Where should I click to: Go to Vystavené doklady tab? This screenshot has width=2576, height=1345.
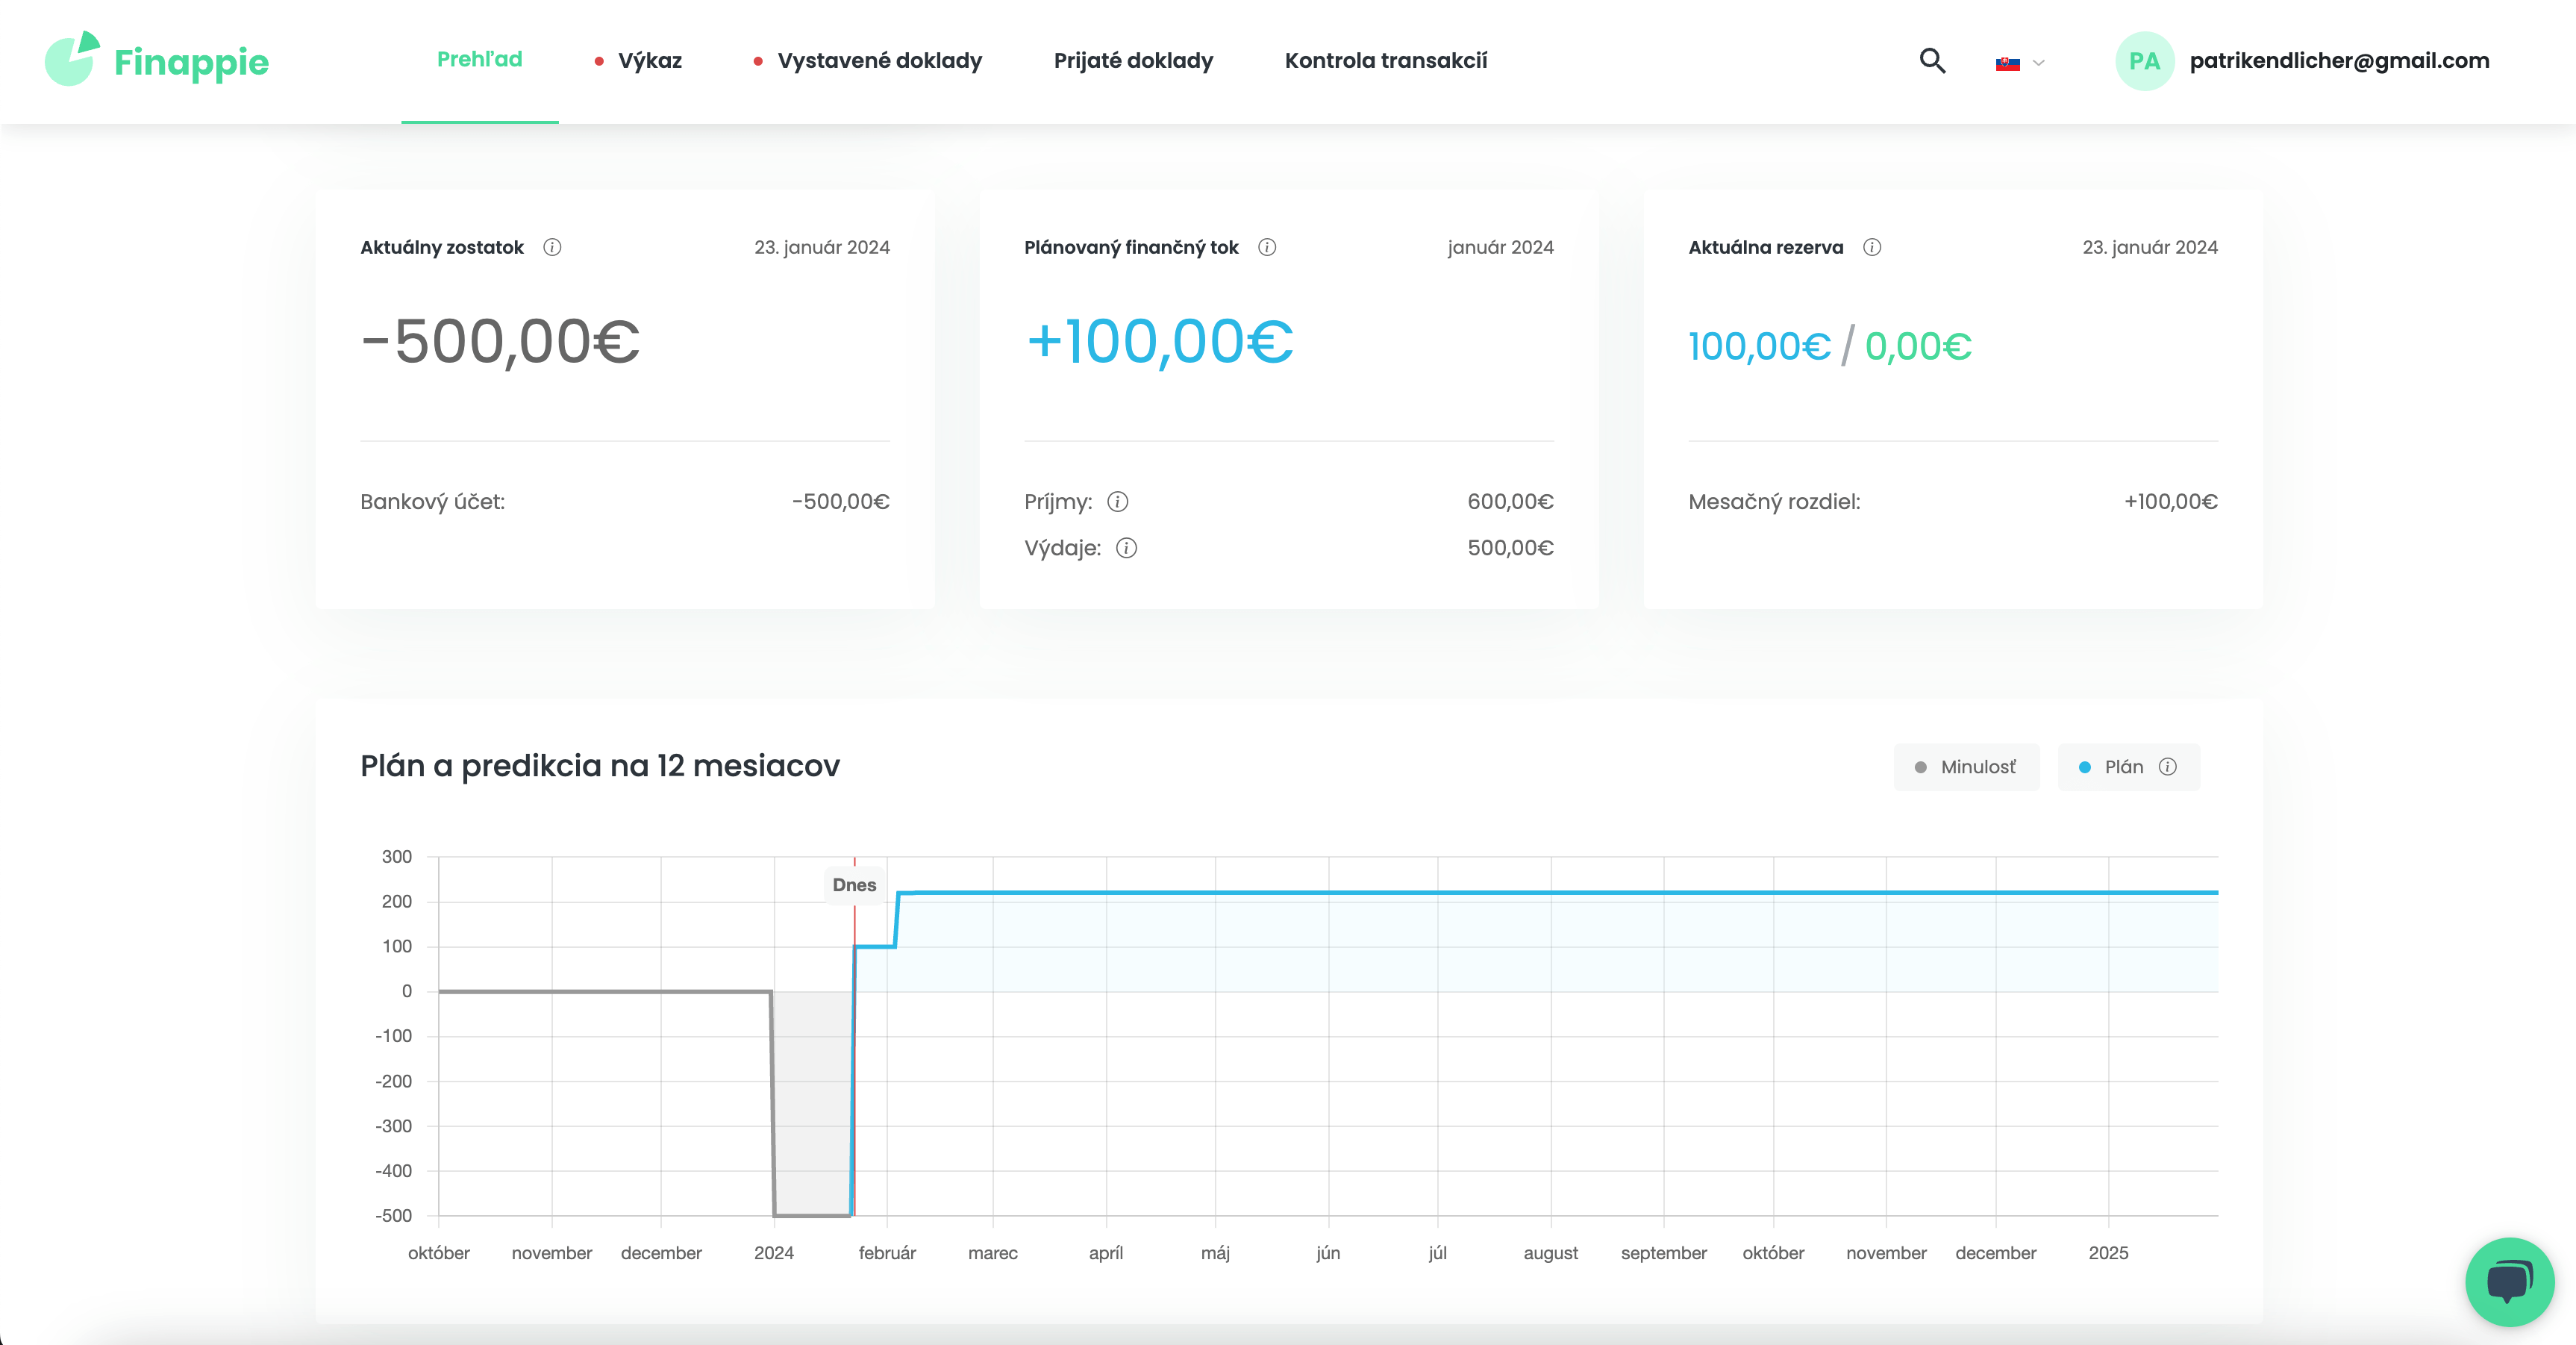(868, 61)
